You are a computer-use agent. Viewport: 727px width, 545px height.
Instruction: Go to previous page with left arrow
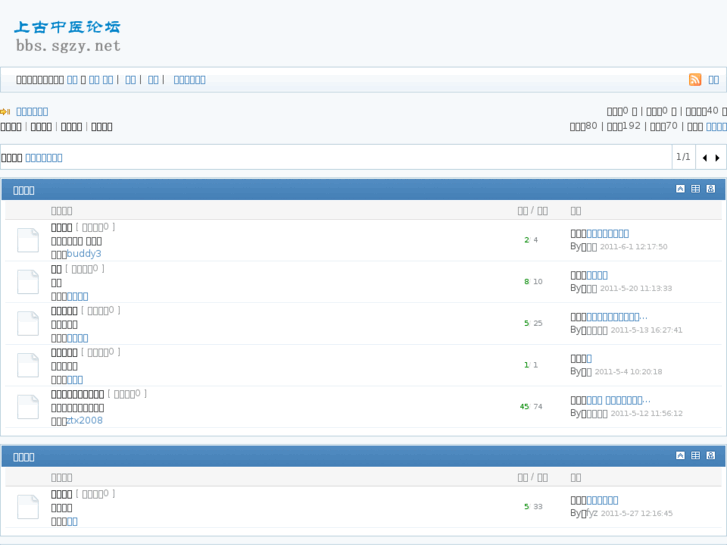[705, 158]
